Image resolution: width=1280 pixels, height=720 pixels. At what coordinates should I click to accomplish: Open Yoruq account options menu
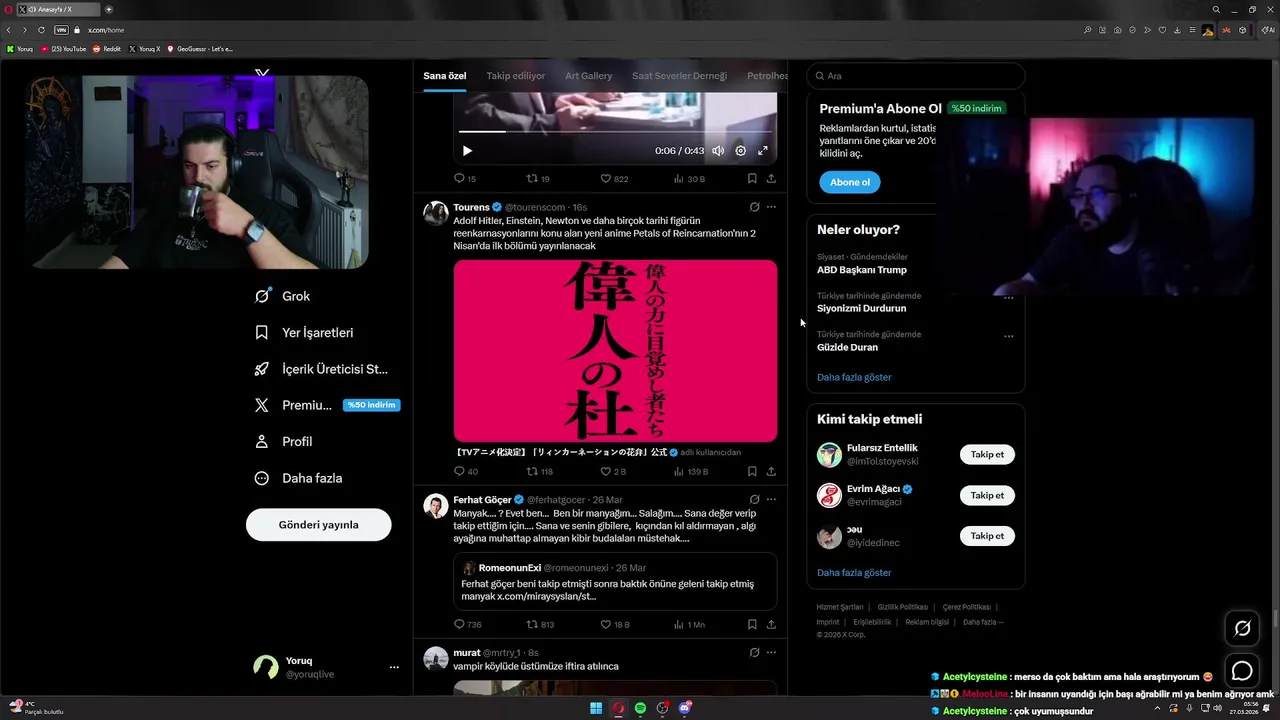pyautogui.click(x=394, y=667)
